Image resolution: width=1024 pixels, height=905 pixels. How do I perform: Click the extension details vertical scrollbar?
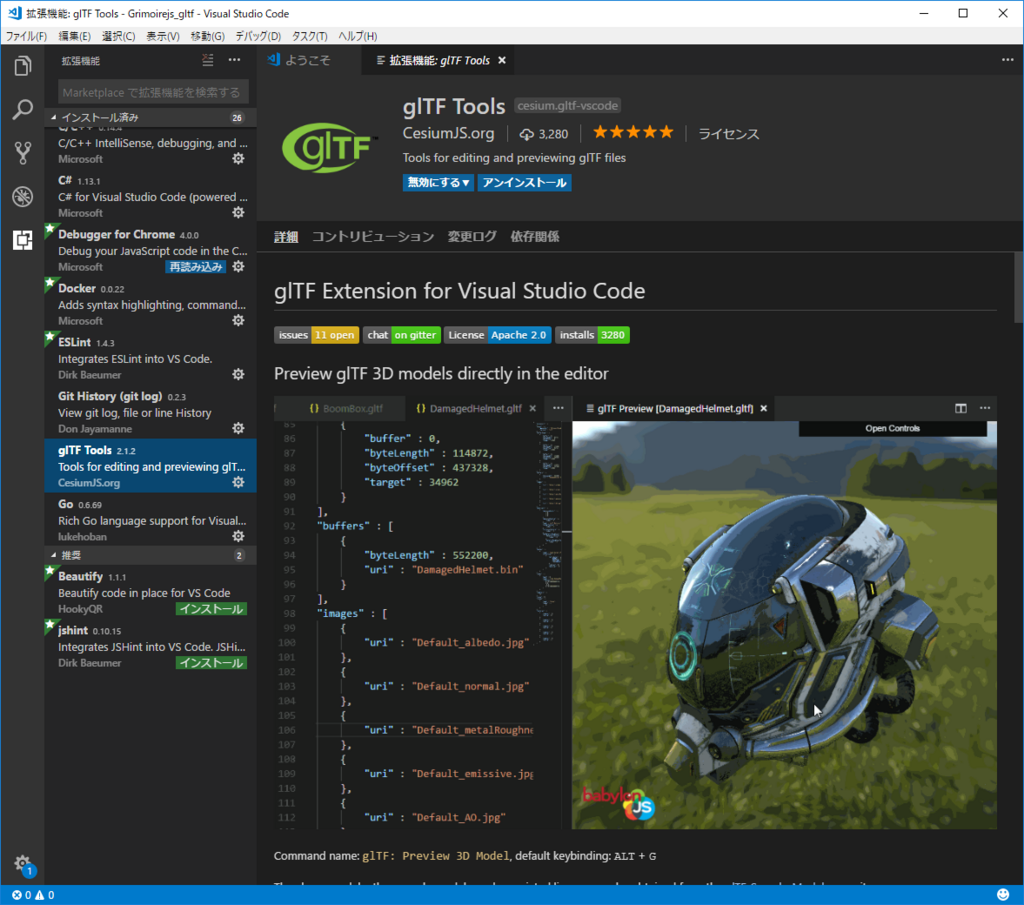1018,288
